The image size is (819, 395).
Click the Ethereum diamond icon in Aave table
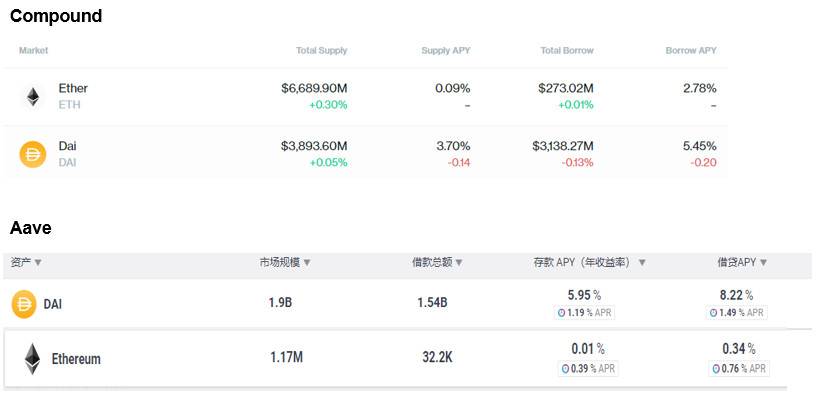[x=32, y=359]
